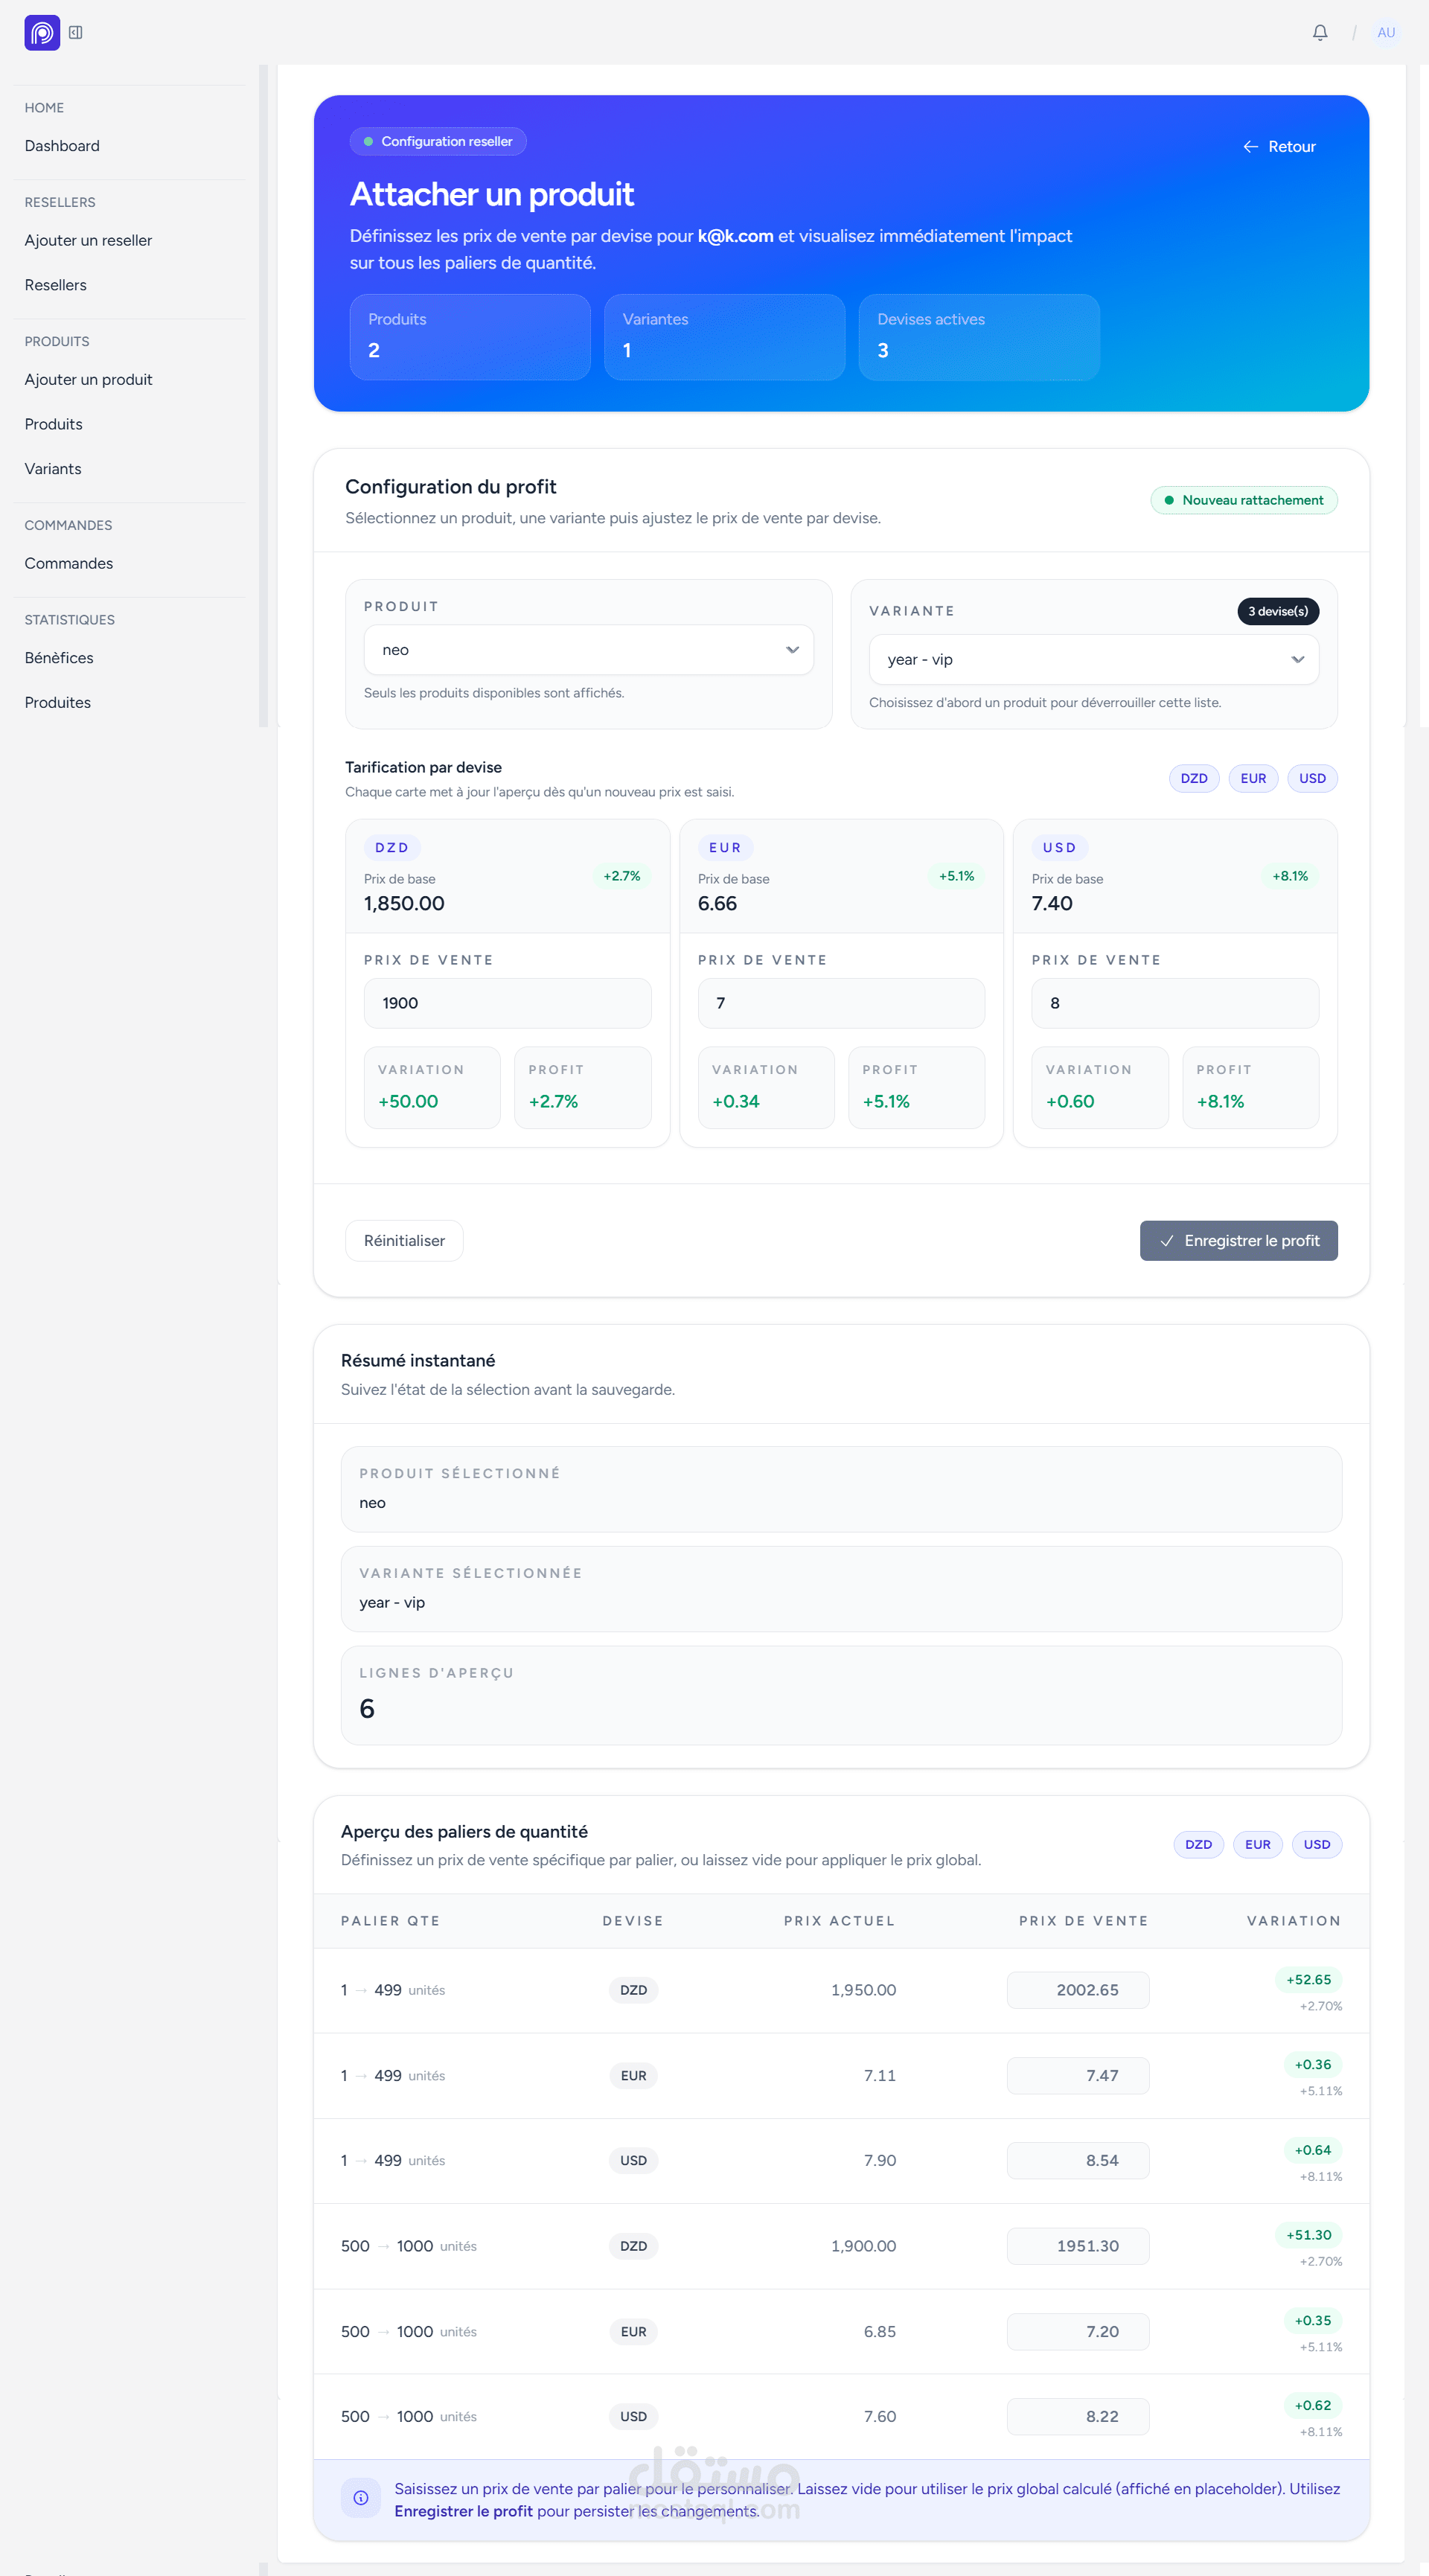Click the Variantes stat card
This screenshot has width=1429, height=2576.
[x=724, y=337]
